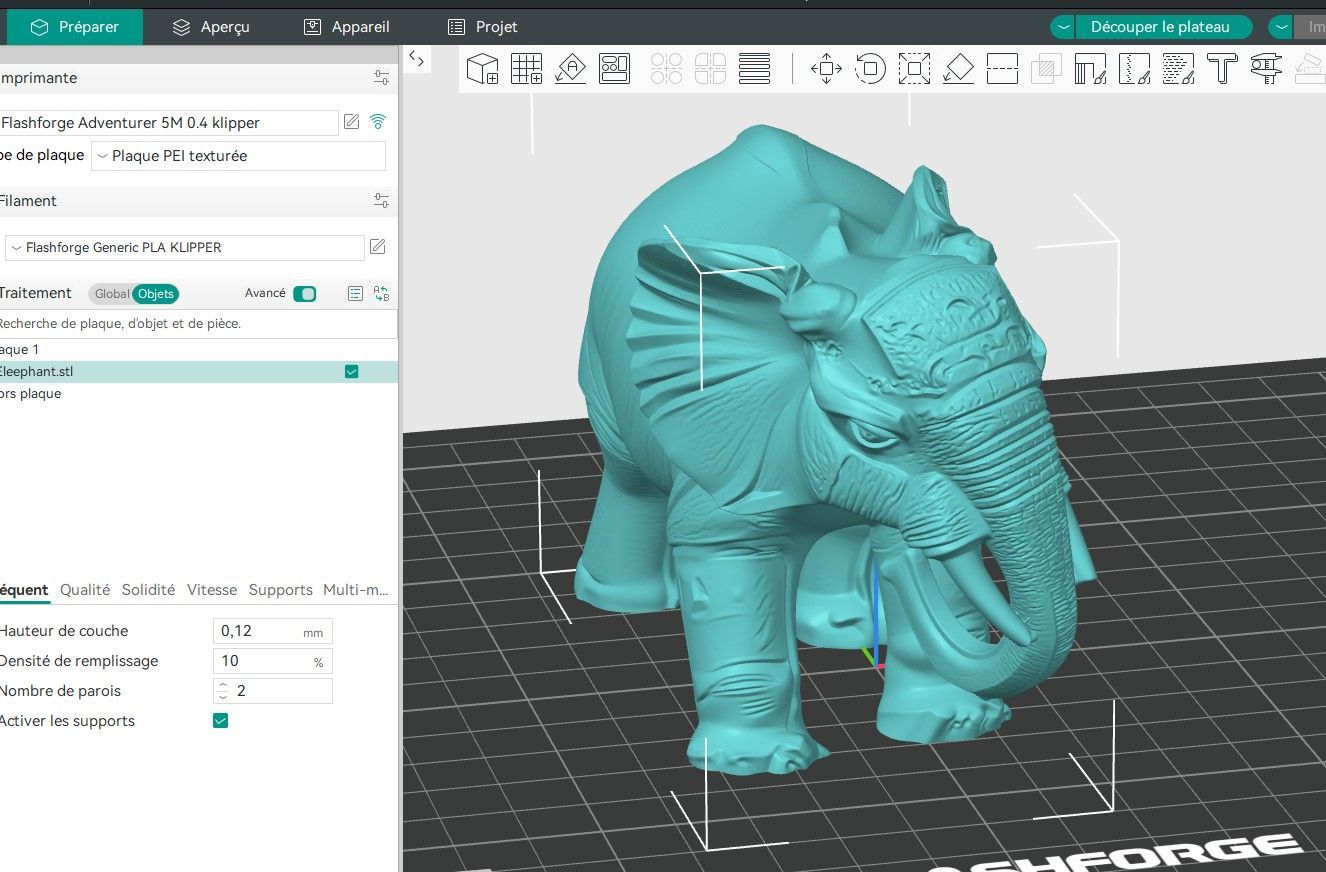
Task: Select the Auto-orient tool icon
Action: point(570,68)
